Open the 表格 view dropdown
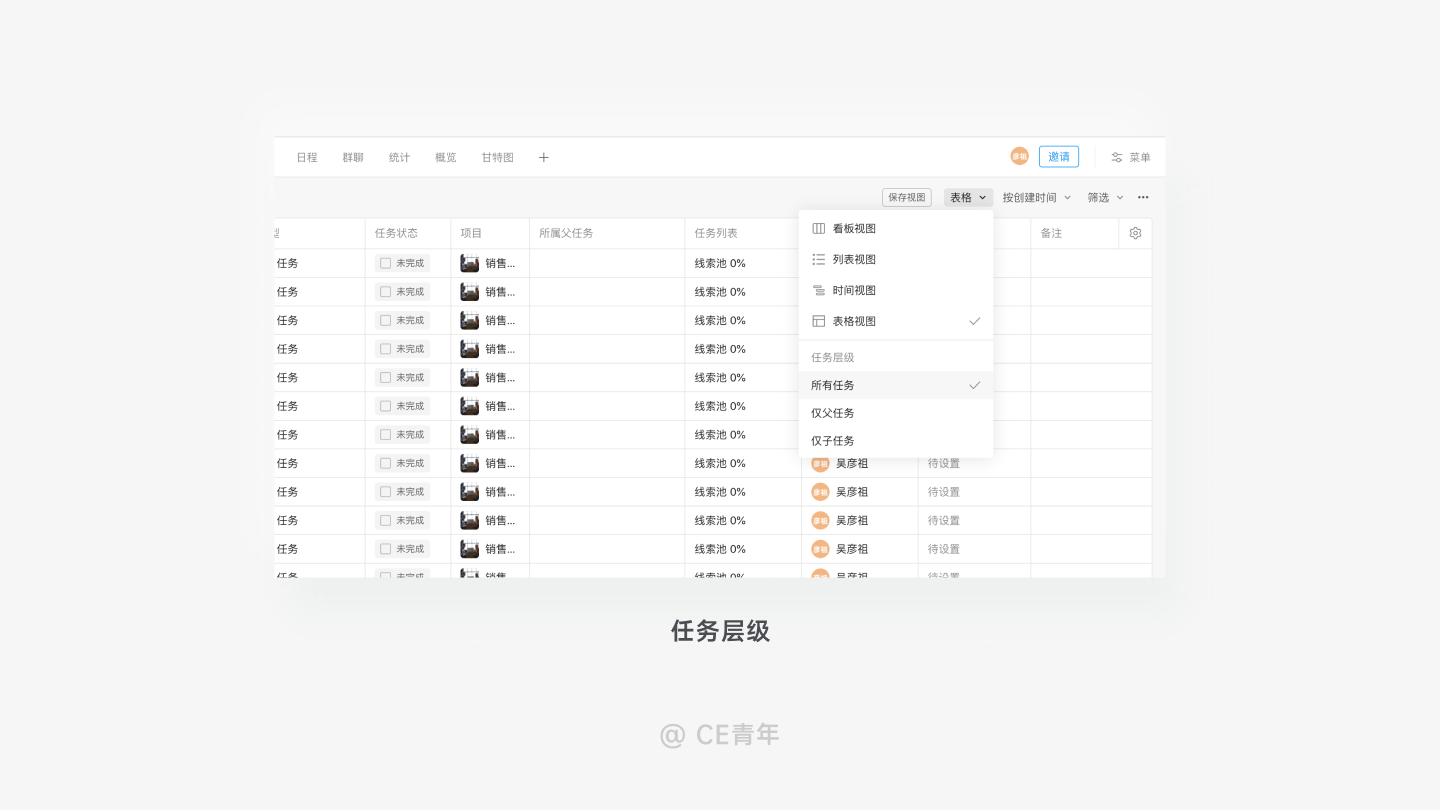1441x811 pixels. click(967, 197)
